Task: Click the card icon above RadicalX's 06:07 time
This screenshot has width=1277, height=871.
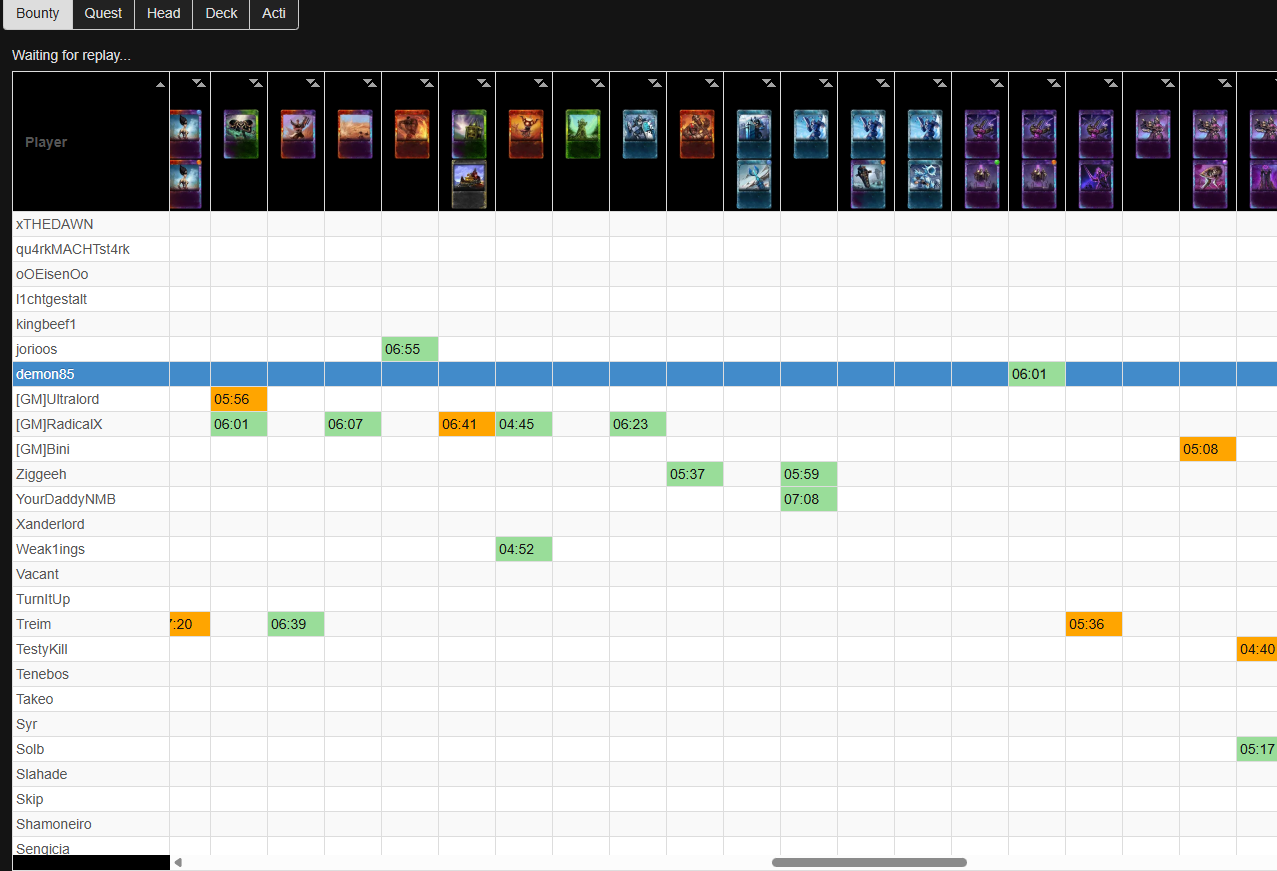Action: click(354, 134)
